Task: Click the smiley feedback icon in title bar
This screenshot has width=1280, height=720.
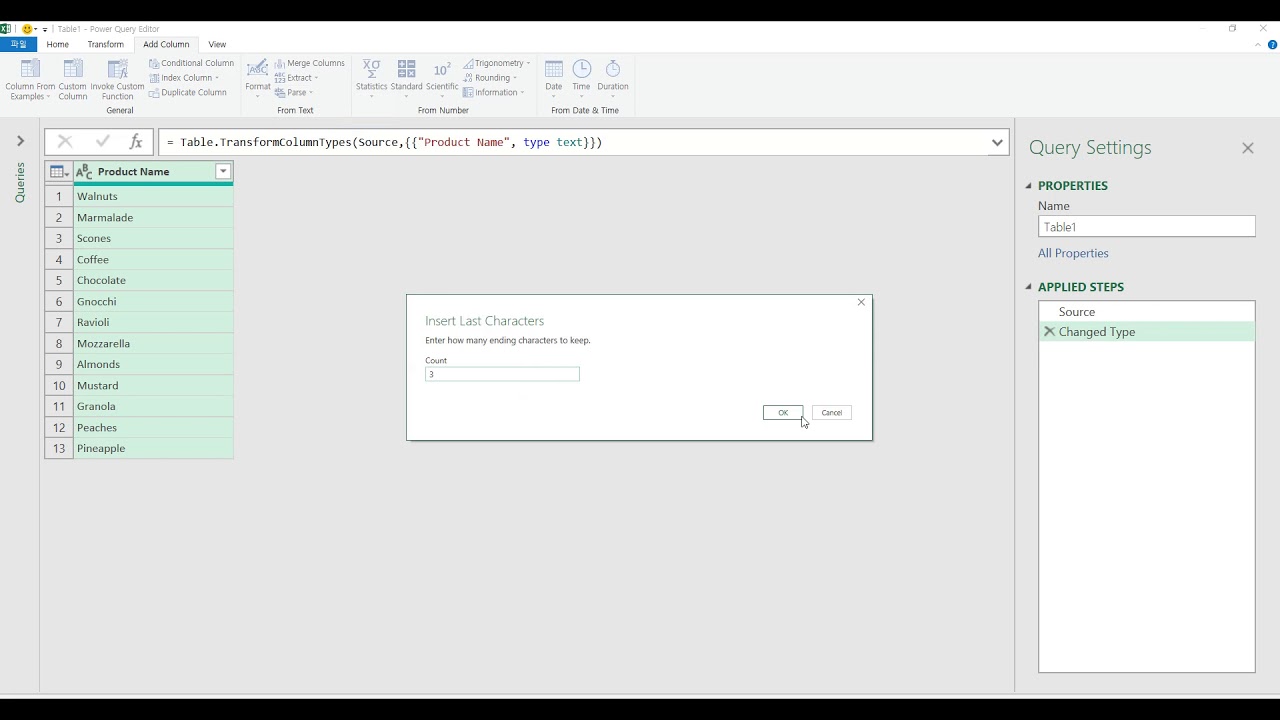Action: (x=27, y=29)
